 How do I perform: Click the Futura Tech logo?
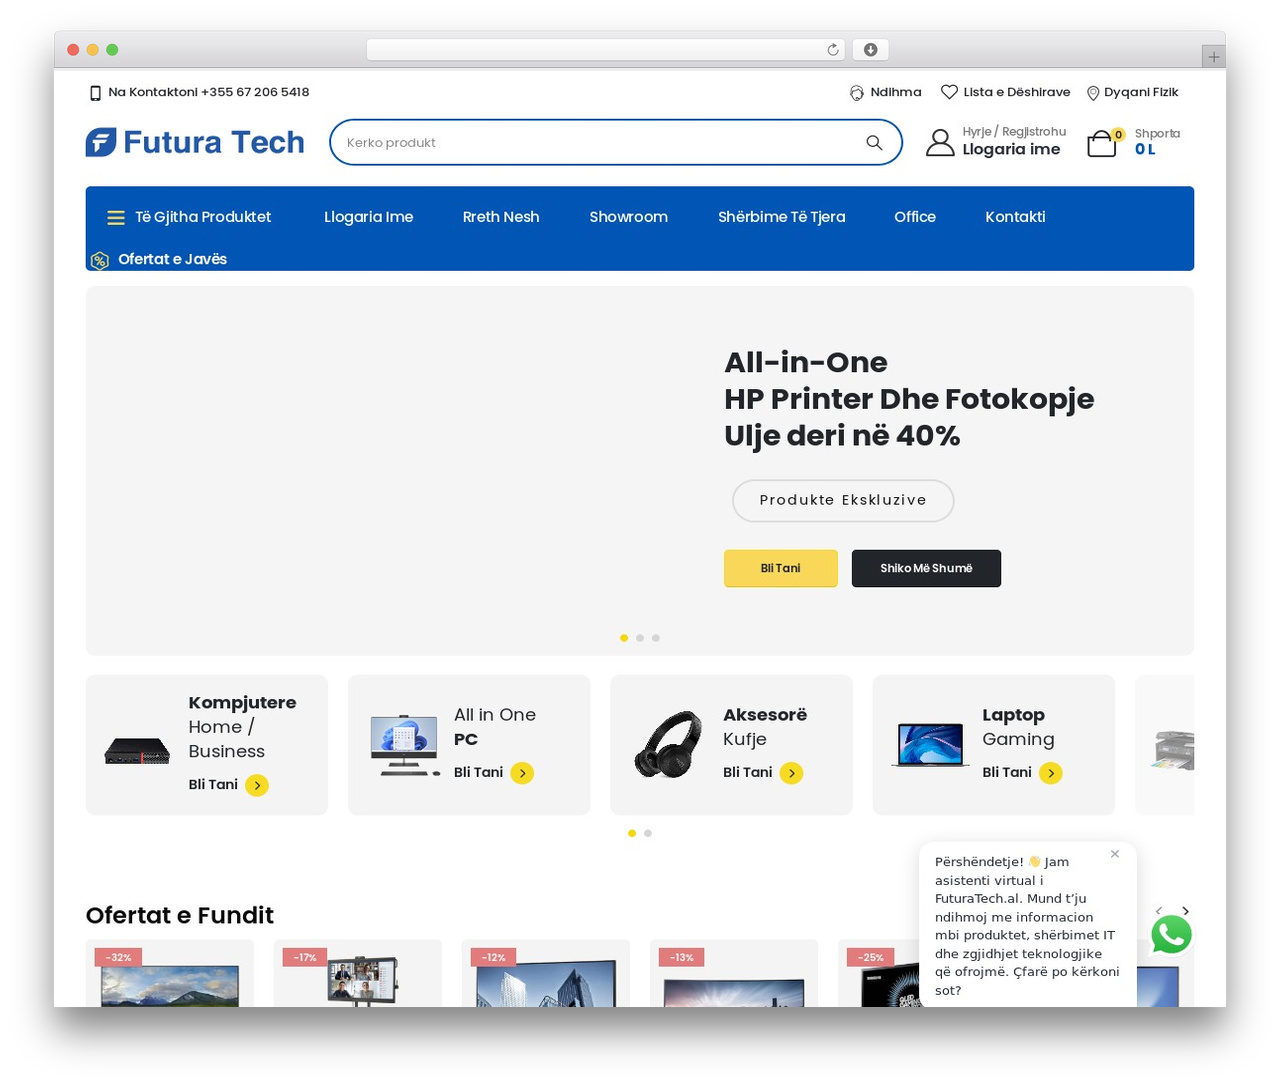(x=195, y=142)
